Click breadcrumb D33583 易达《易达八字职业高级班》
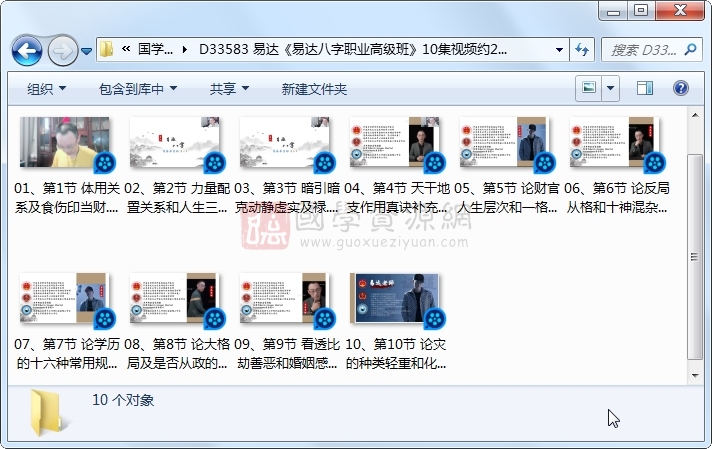The width and height of the screenshot is (712, 449). coord(353,49)
